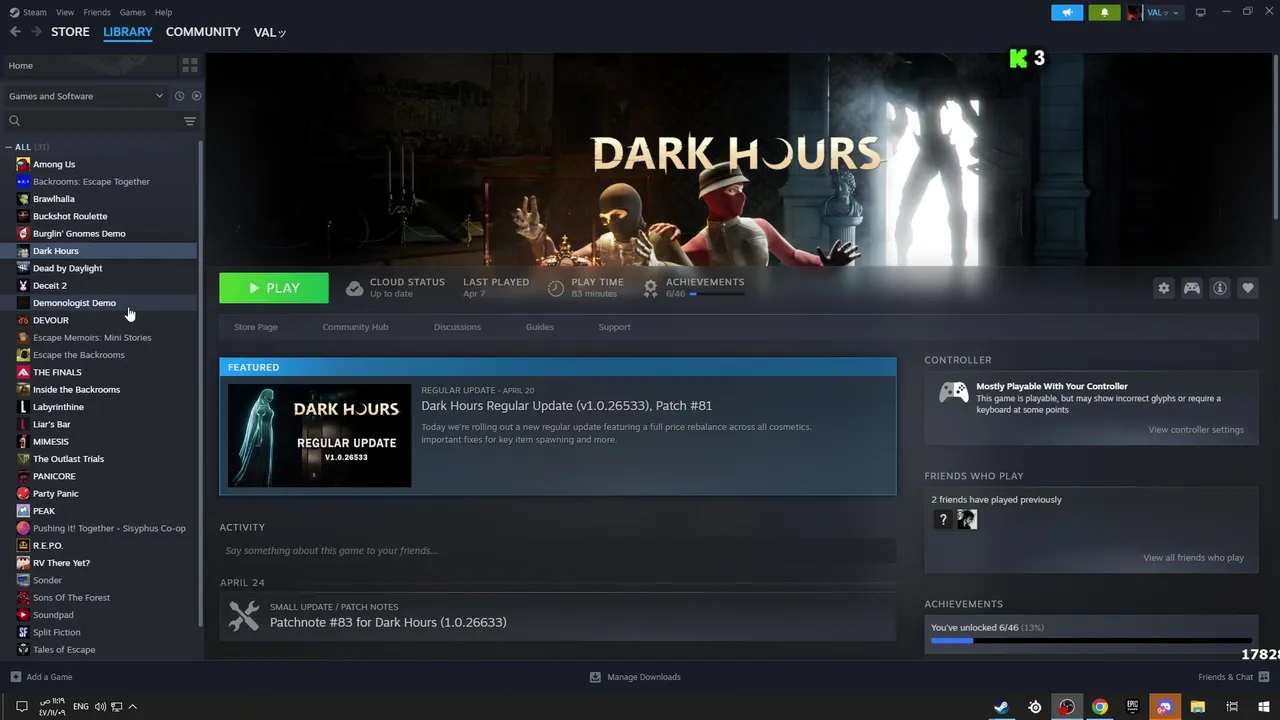Click the Manage Downloads icon
Image resolution: width=1280 pixels, height=720 pixels.
pos(595,677)
